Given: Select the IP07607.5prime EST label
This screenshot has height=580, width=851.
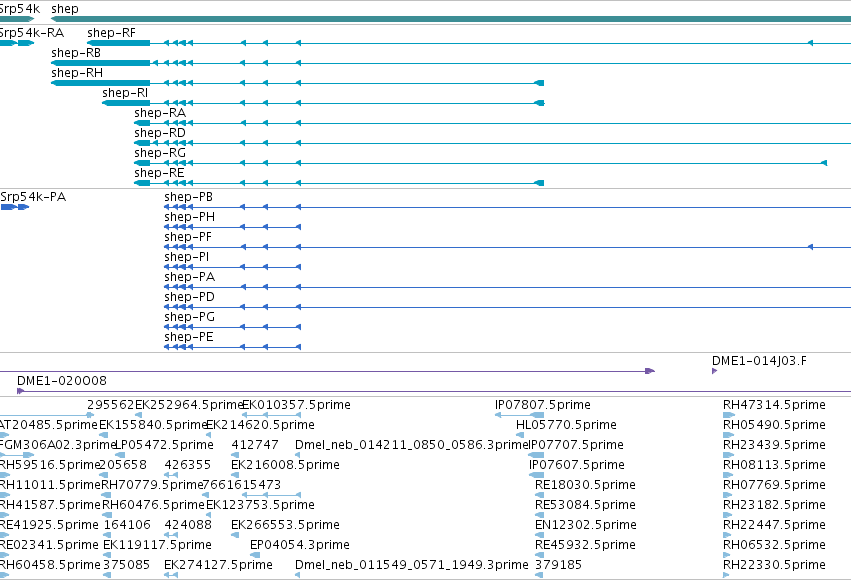Looking at the screenshot, I should (576, 465).
